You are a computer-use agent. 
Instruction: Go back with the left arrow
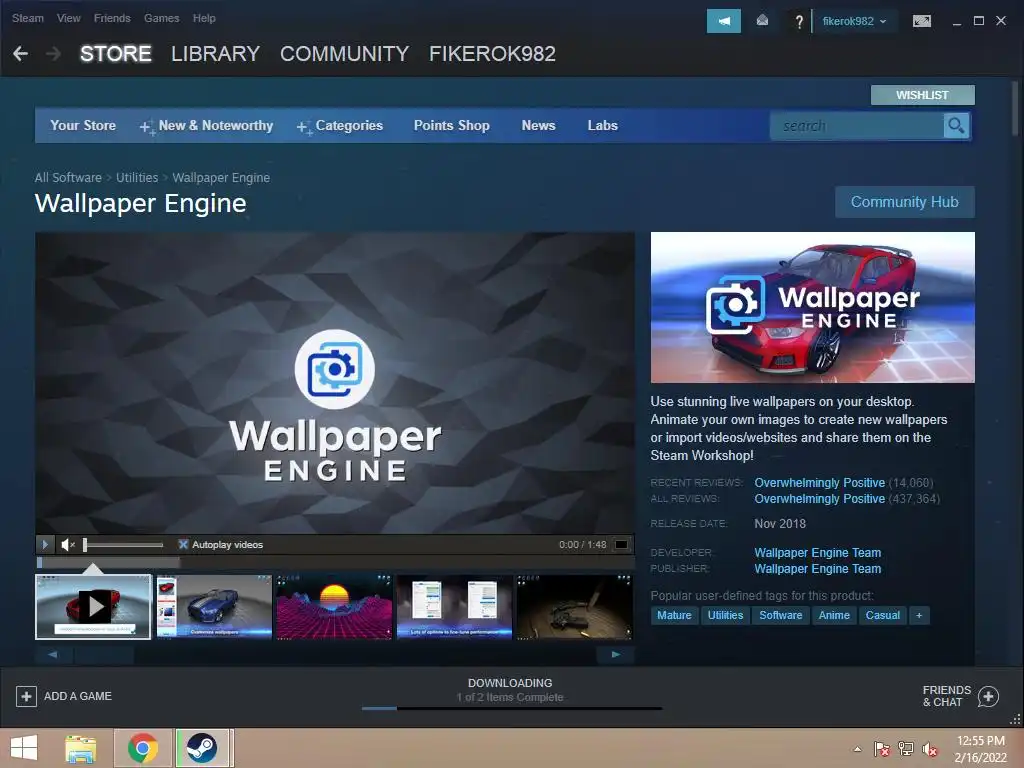(20, 54)
